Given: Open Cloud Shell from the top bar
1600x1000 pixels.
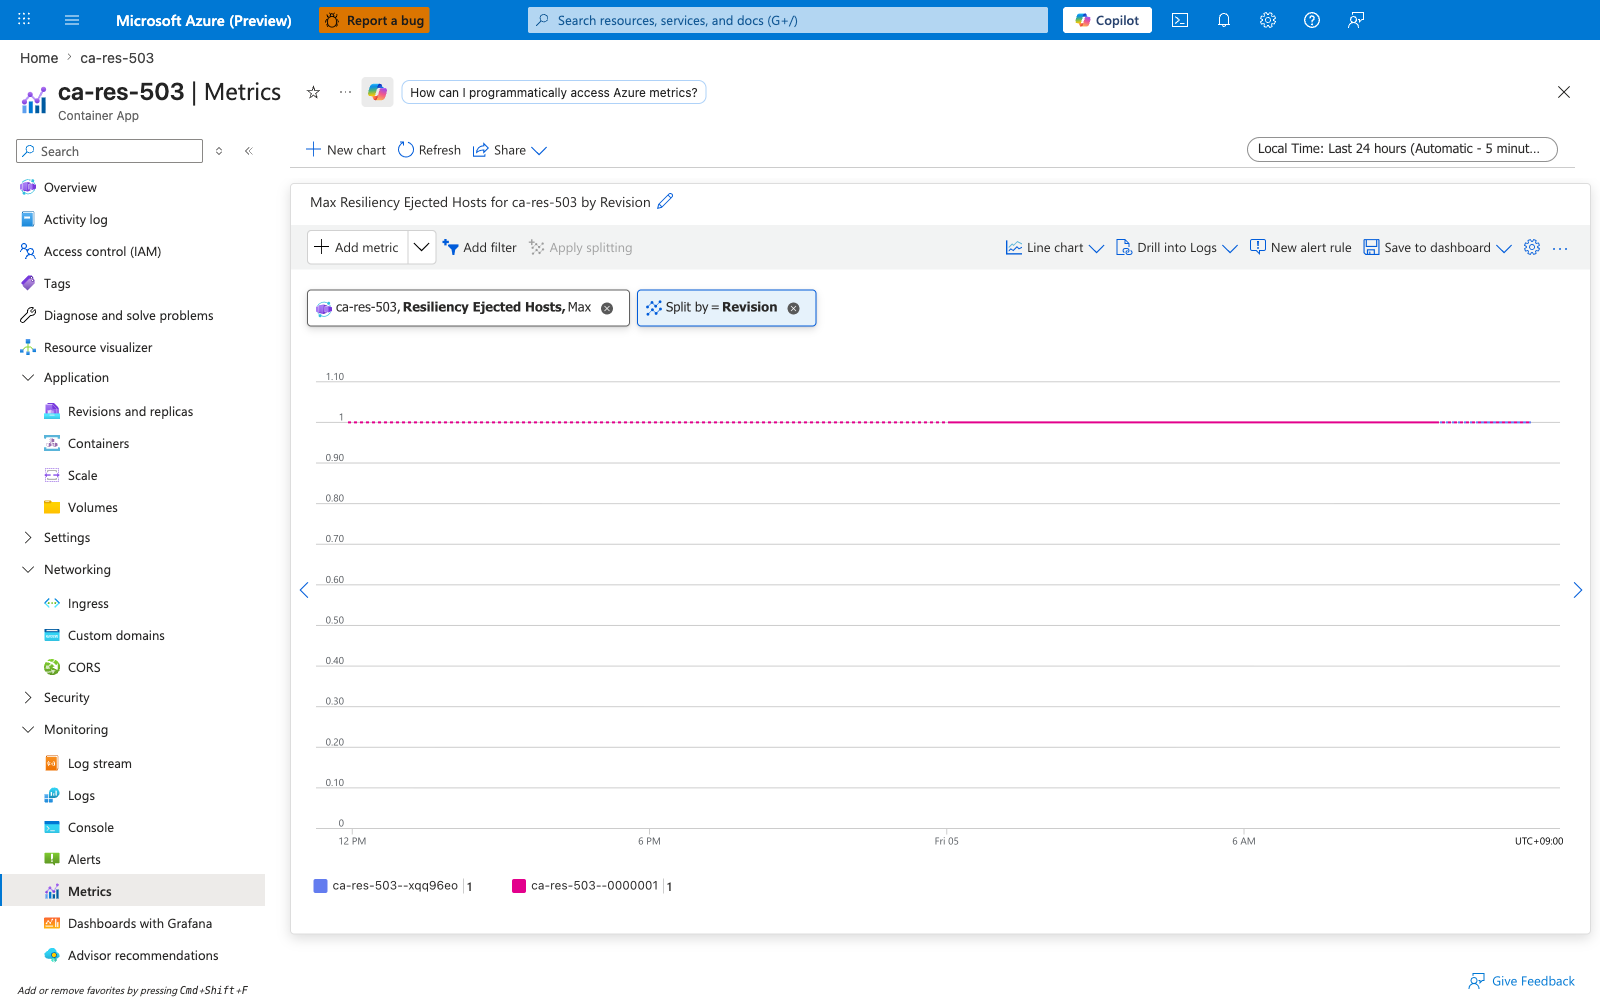Looking at the screenshot, I should coord(1180,20).
